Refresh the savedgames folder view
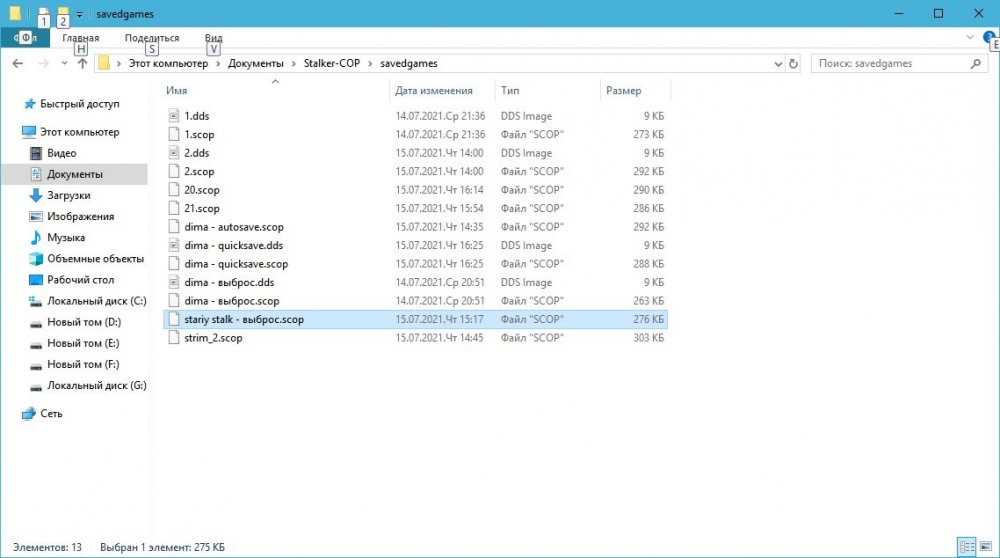 (x=793, y=63)
